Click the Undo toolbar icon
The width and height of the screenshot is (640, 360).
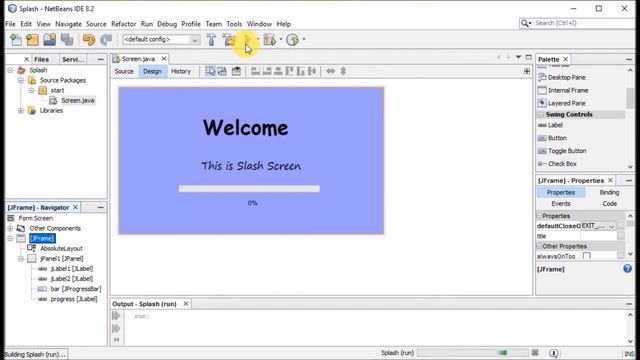click(89, 40)
